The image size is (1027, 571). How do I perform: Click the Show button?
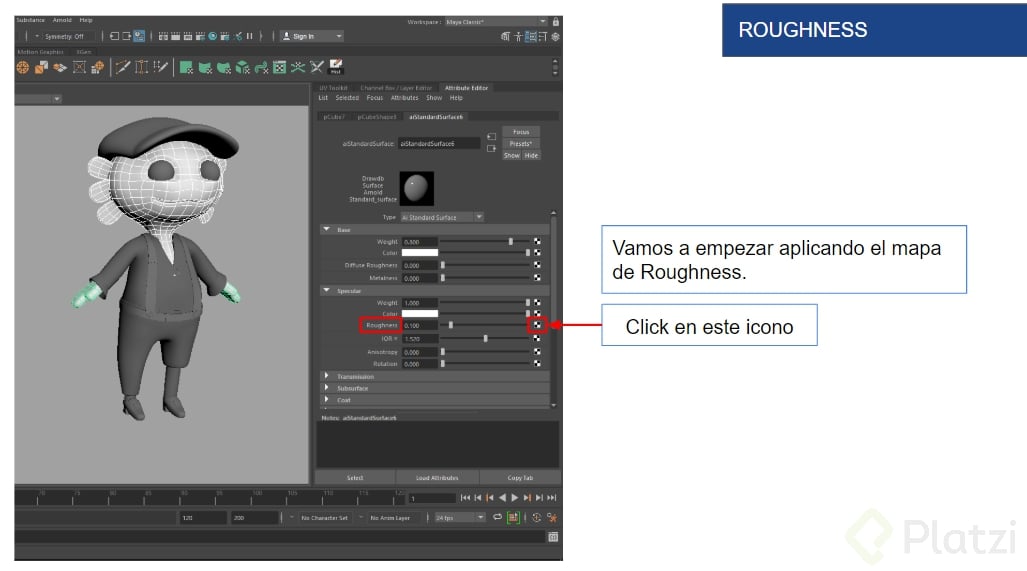pyautogui.click(x=512, y=156)
